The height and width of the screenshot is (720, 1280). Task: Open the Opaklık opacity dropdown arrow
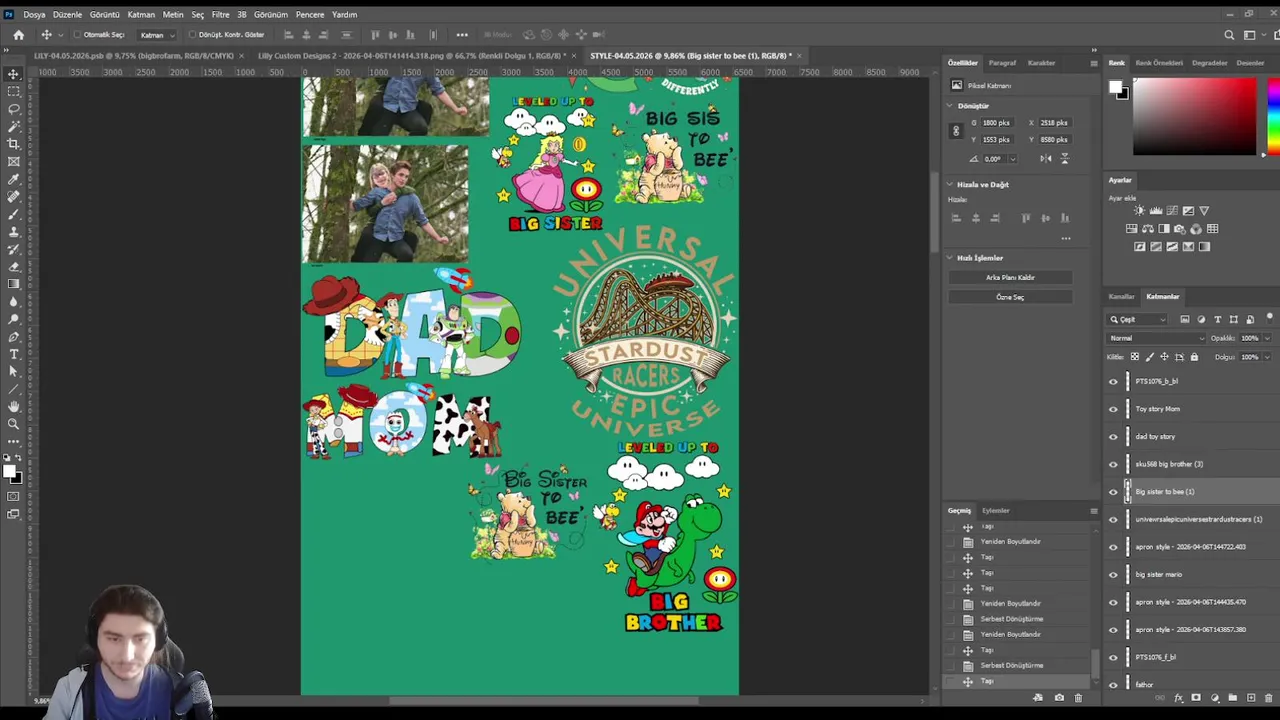[1267, 338]
